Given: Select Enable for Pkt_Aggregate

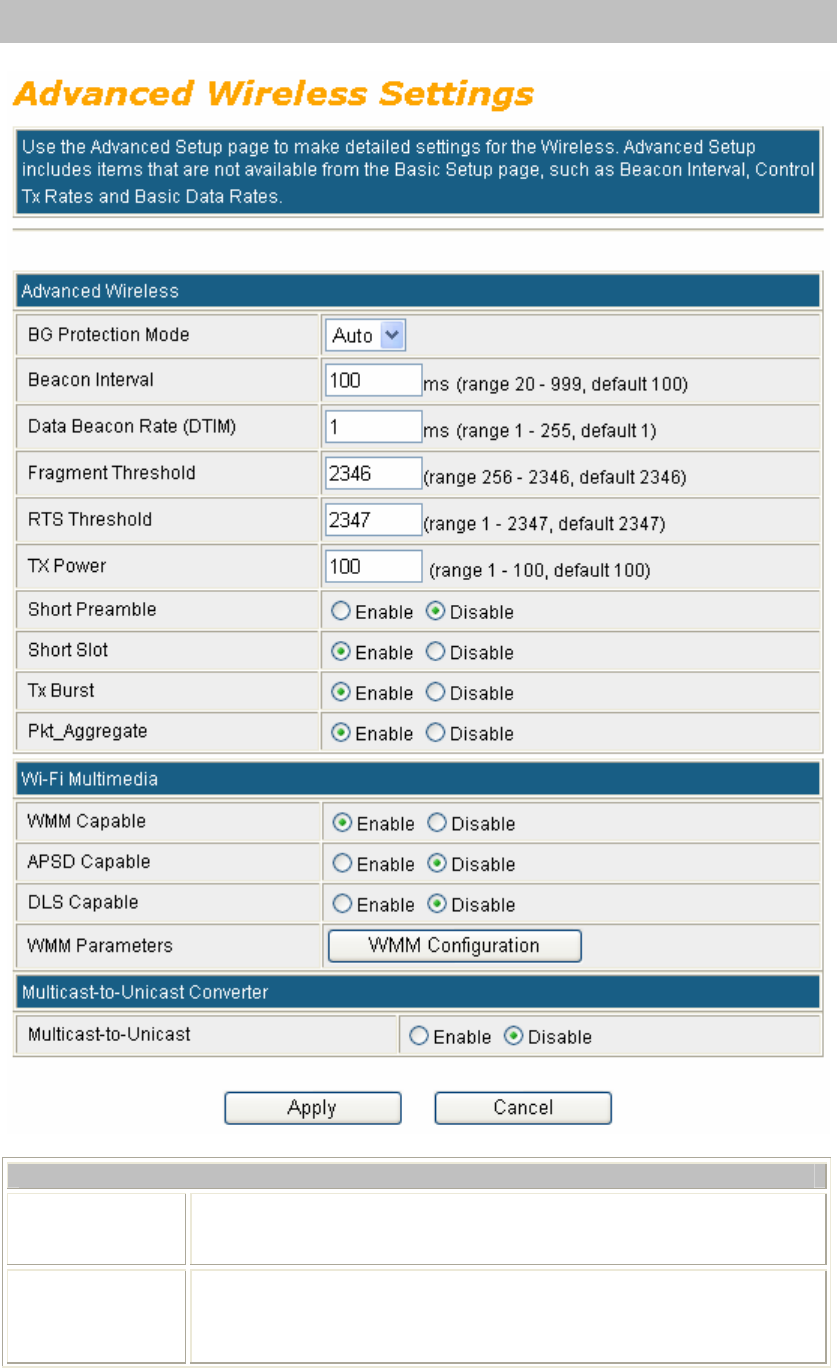Looking at the screenshot, I should [342, 733].
